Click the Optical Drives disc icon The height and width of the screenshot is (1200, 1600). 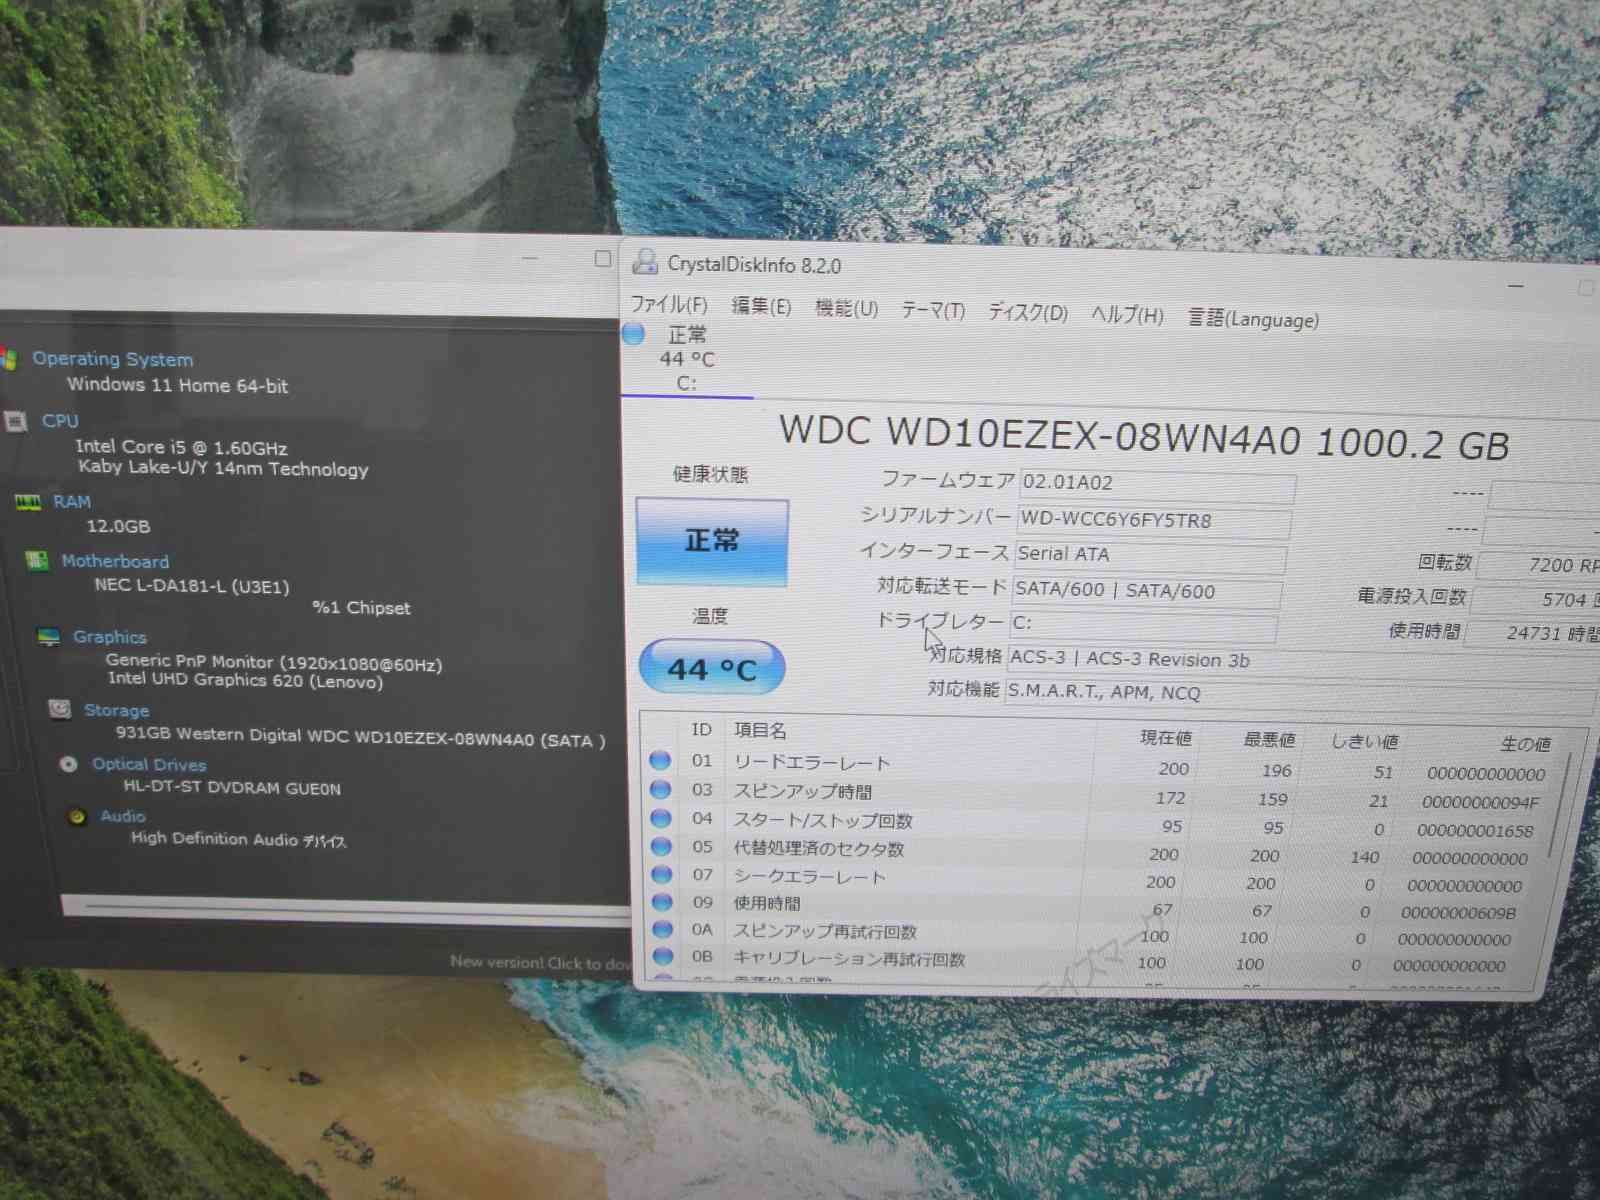coord(67,763)
